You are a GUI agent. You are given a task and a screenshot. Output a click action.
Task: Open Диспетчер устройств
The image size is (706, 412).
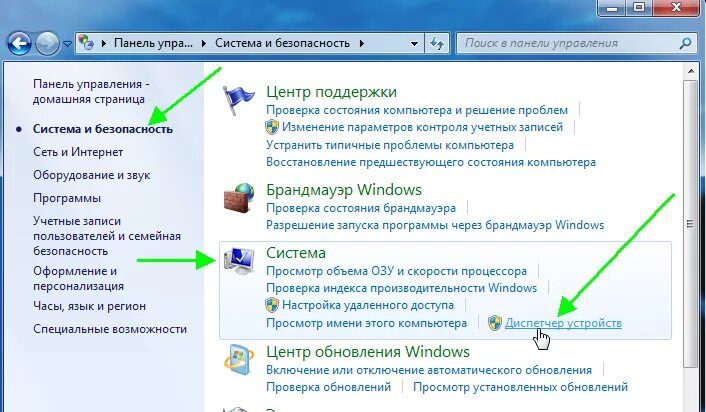pos(563,323)
